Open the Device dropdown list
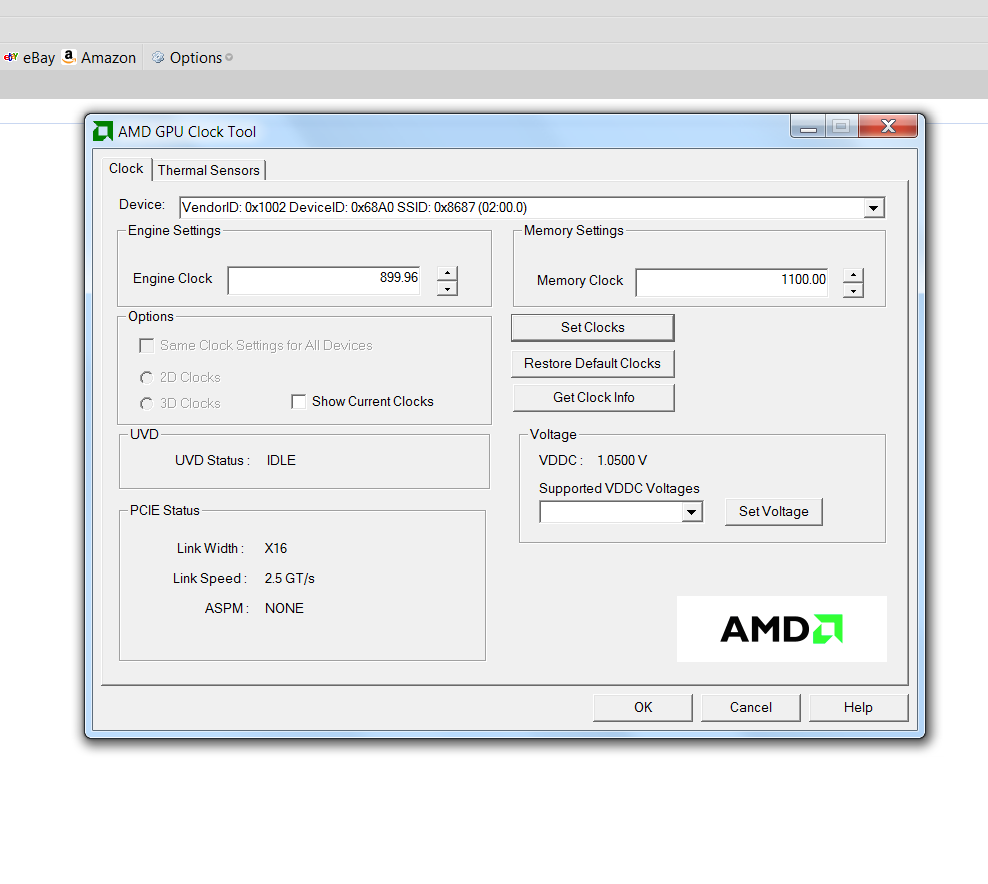The height and width of the screenshot is (884, 988). click(x=873, y=208)
